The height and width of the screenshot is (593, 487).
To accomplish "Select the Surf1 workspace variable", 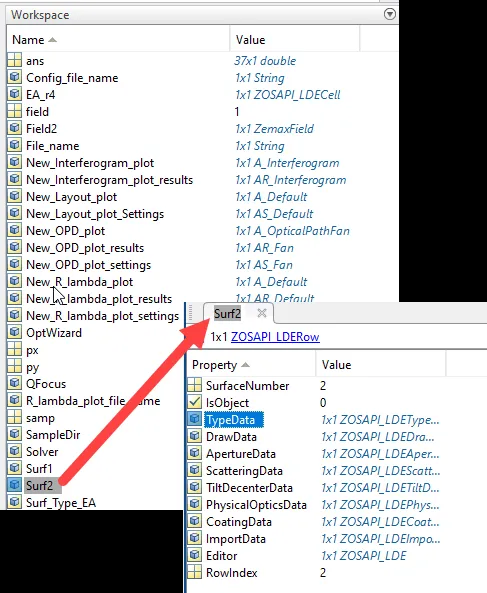I will (39, 469).
